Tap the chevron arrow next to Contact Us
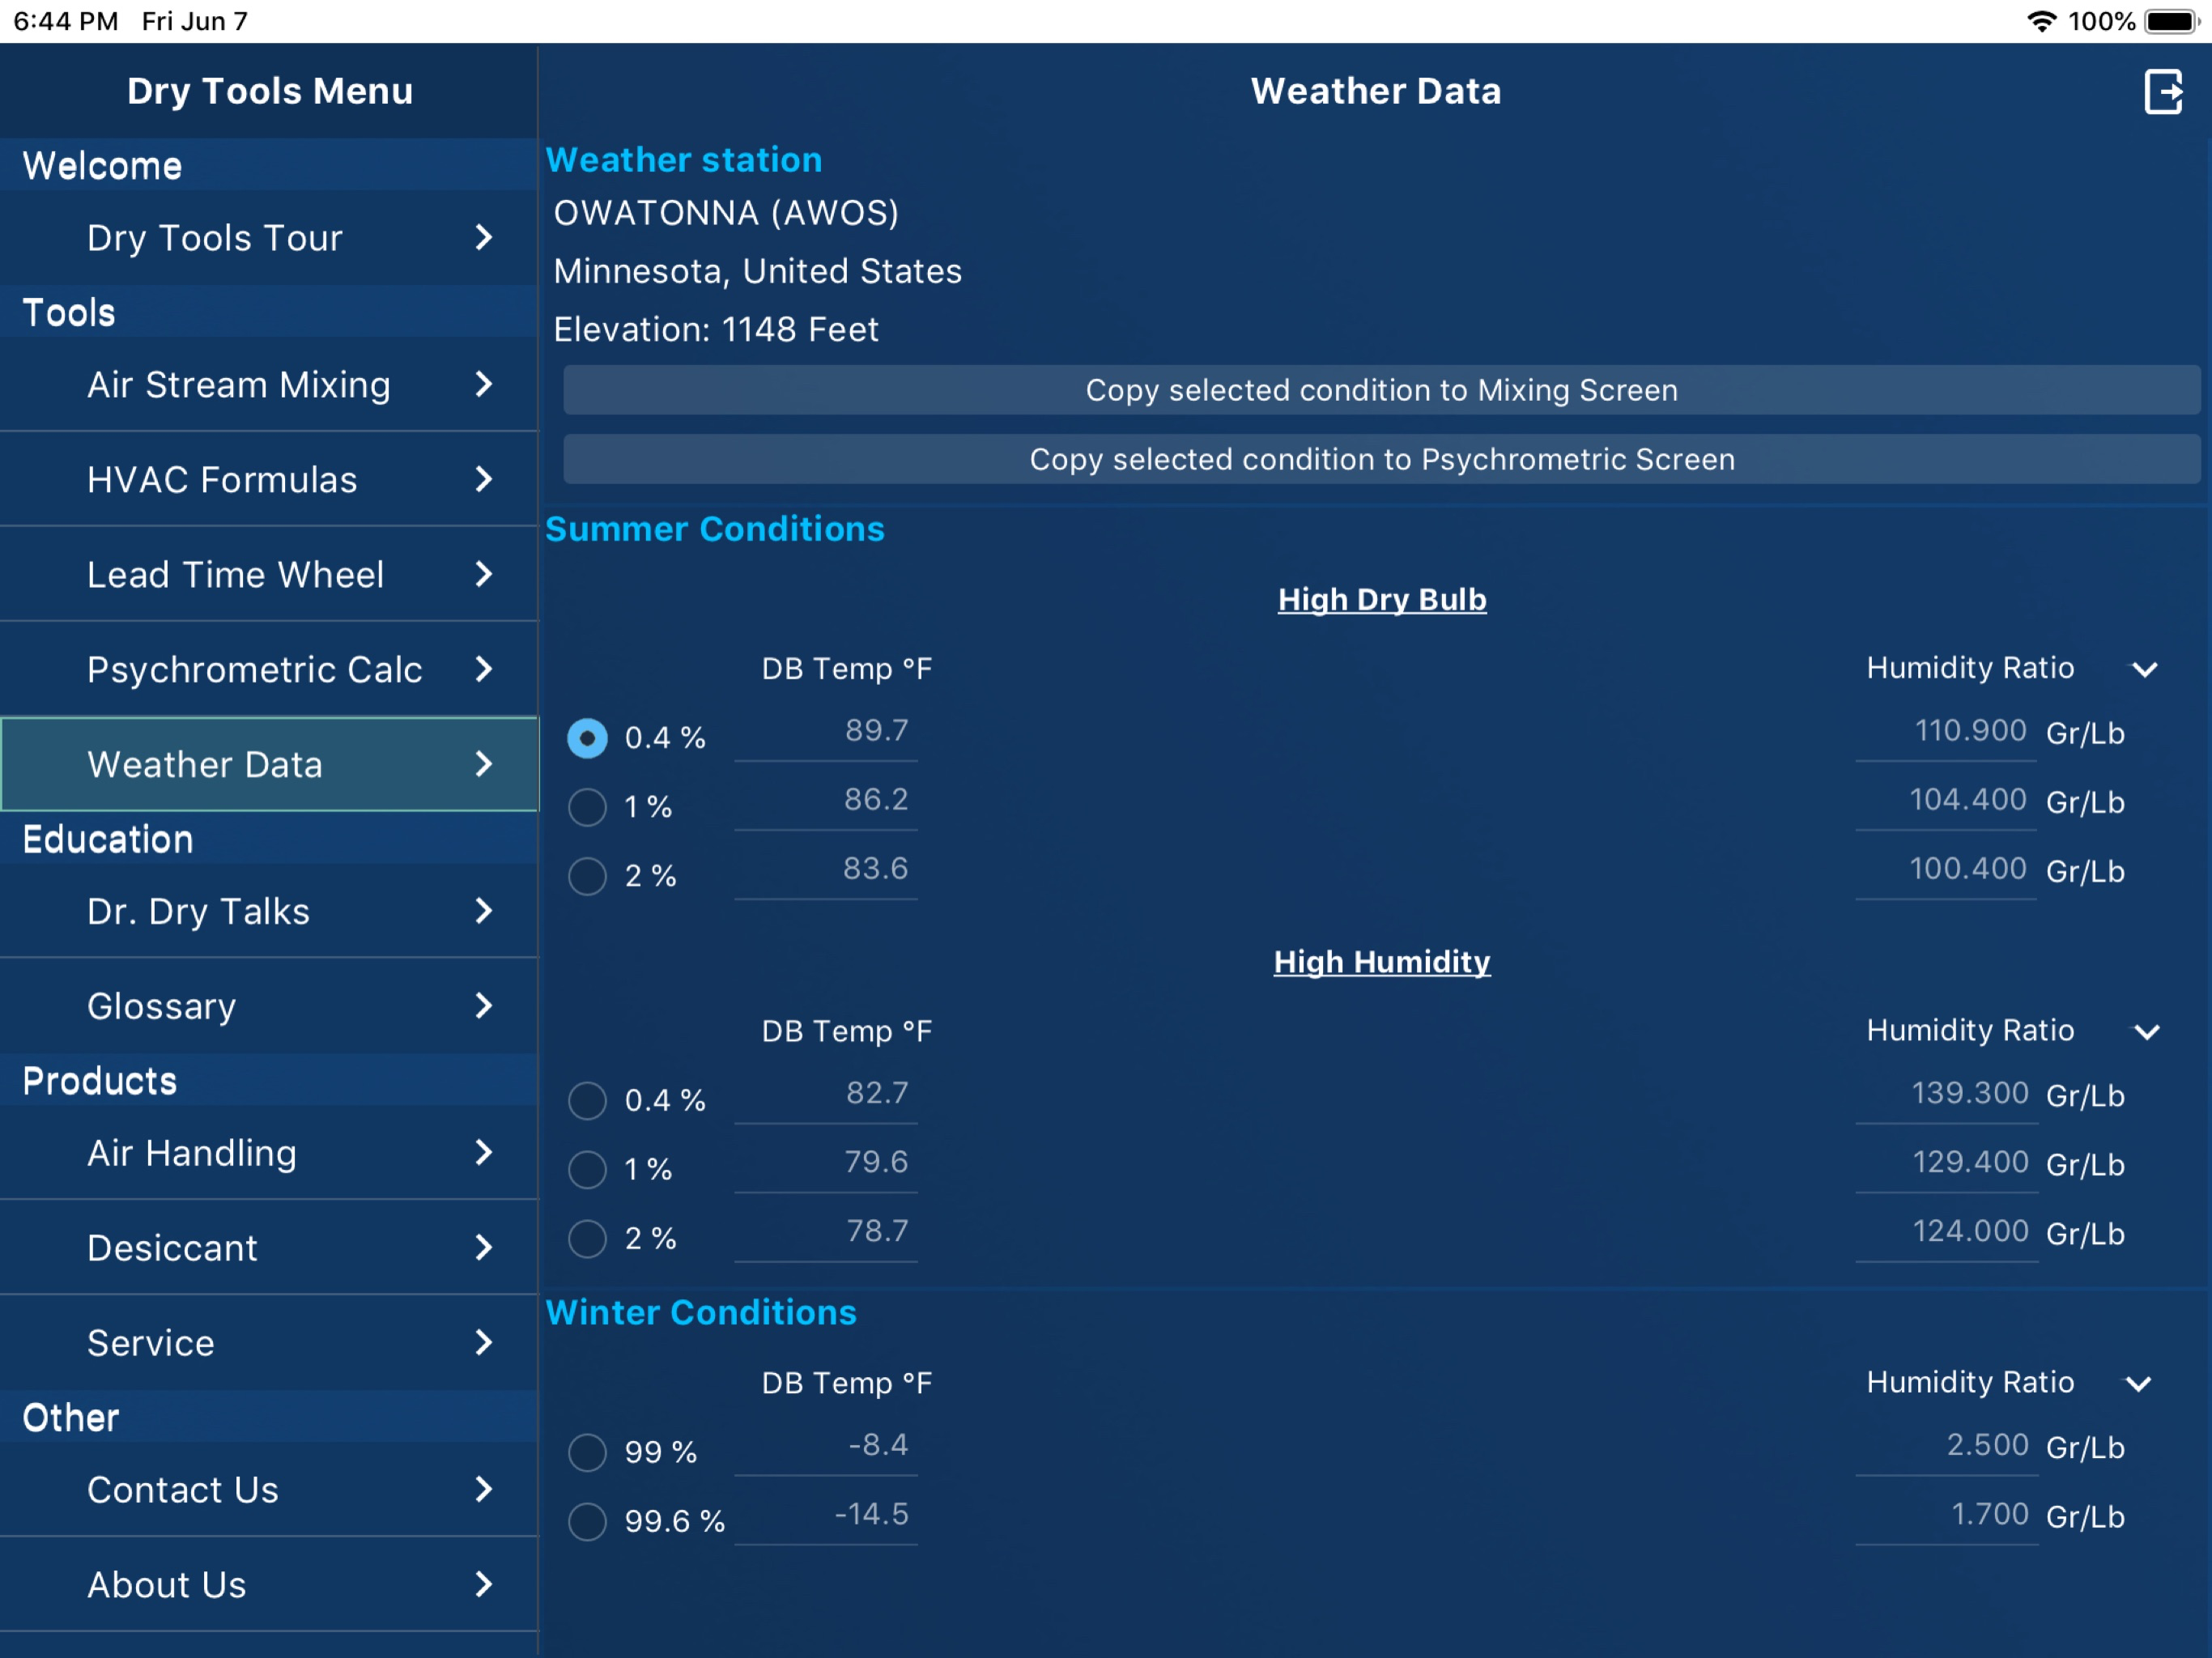The image size is (2212, 1658). pos(484,1490)
